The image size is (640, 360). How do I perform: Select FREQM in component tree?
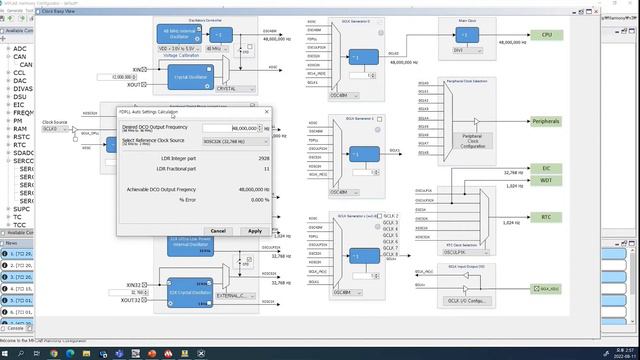(24, 113)
